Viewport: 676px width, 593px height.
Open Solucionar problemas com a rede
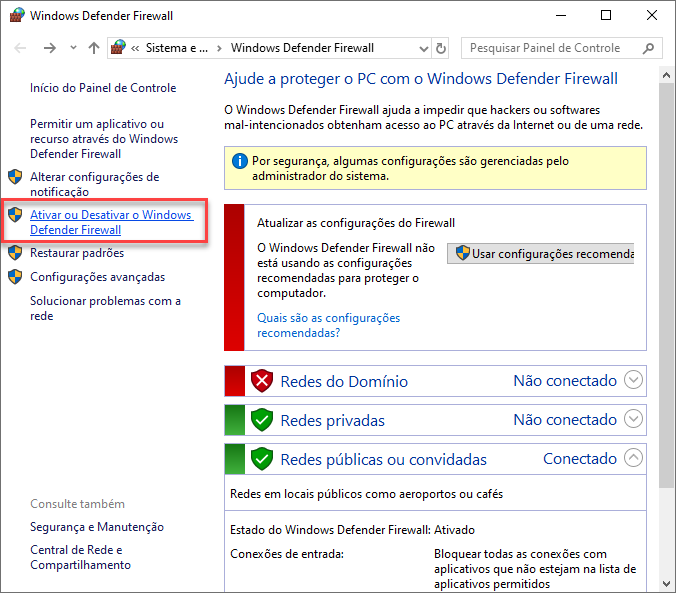[x=105, y=308]
